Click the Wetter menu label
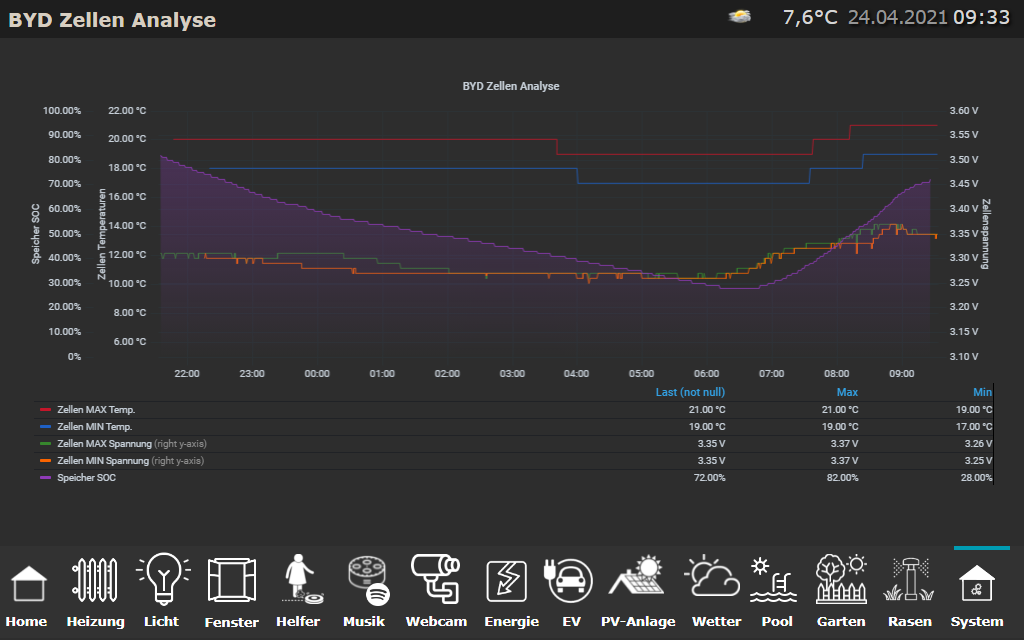The image size is (1024, 640). pos(716,621)
